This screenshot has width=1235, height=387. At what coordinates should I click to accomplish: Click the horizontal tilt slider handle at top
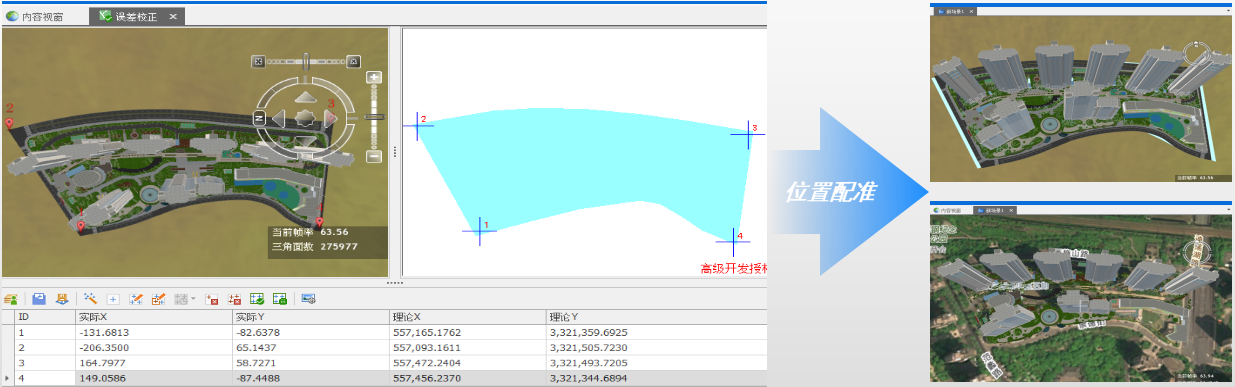tap(306, 61)
